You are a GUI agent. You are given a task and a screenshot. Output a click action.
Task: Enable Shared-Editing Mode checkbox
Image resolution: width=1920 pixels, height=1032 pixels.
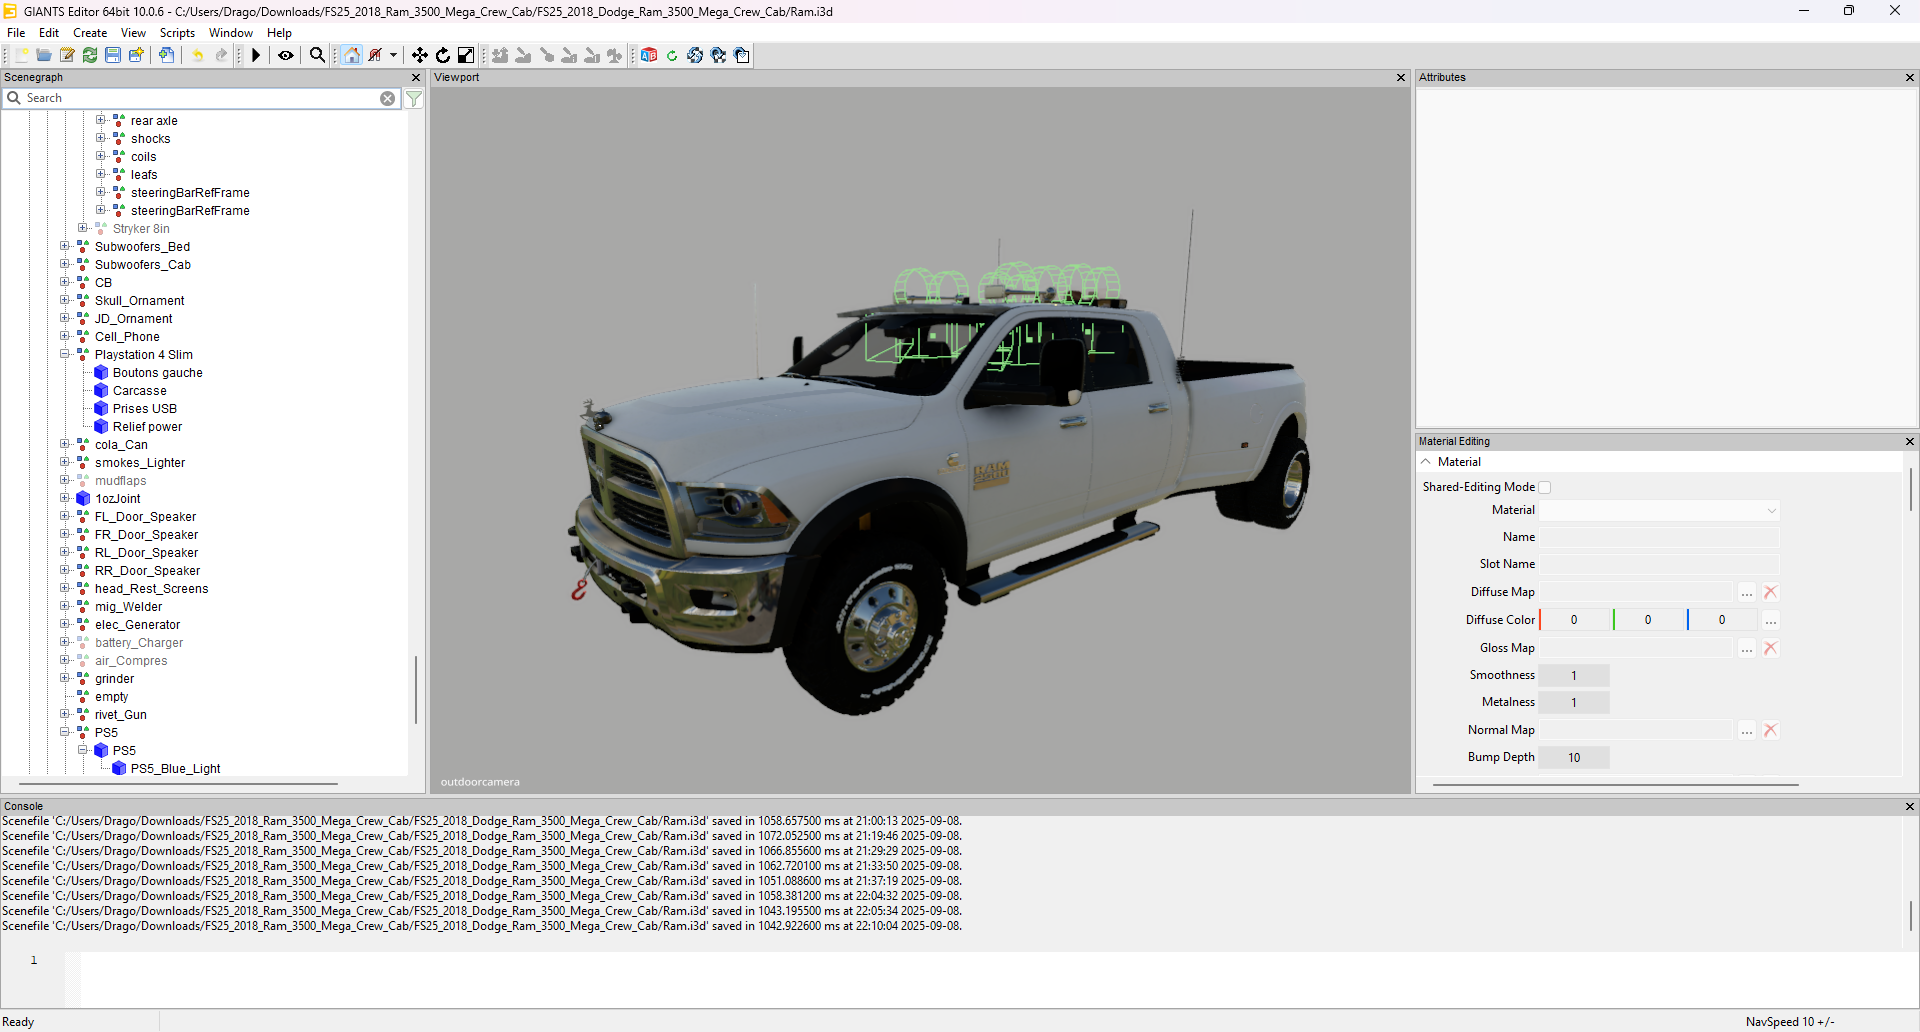1545,487
